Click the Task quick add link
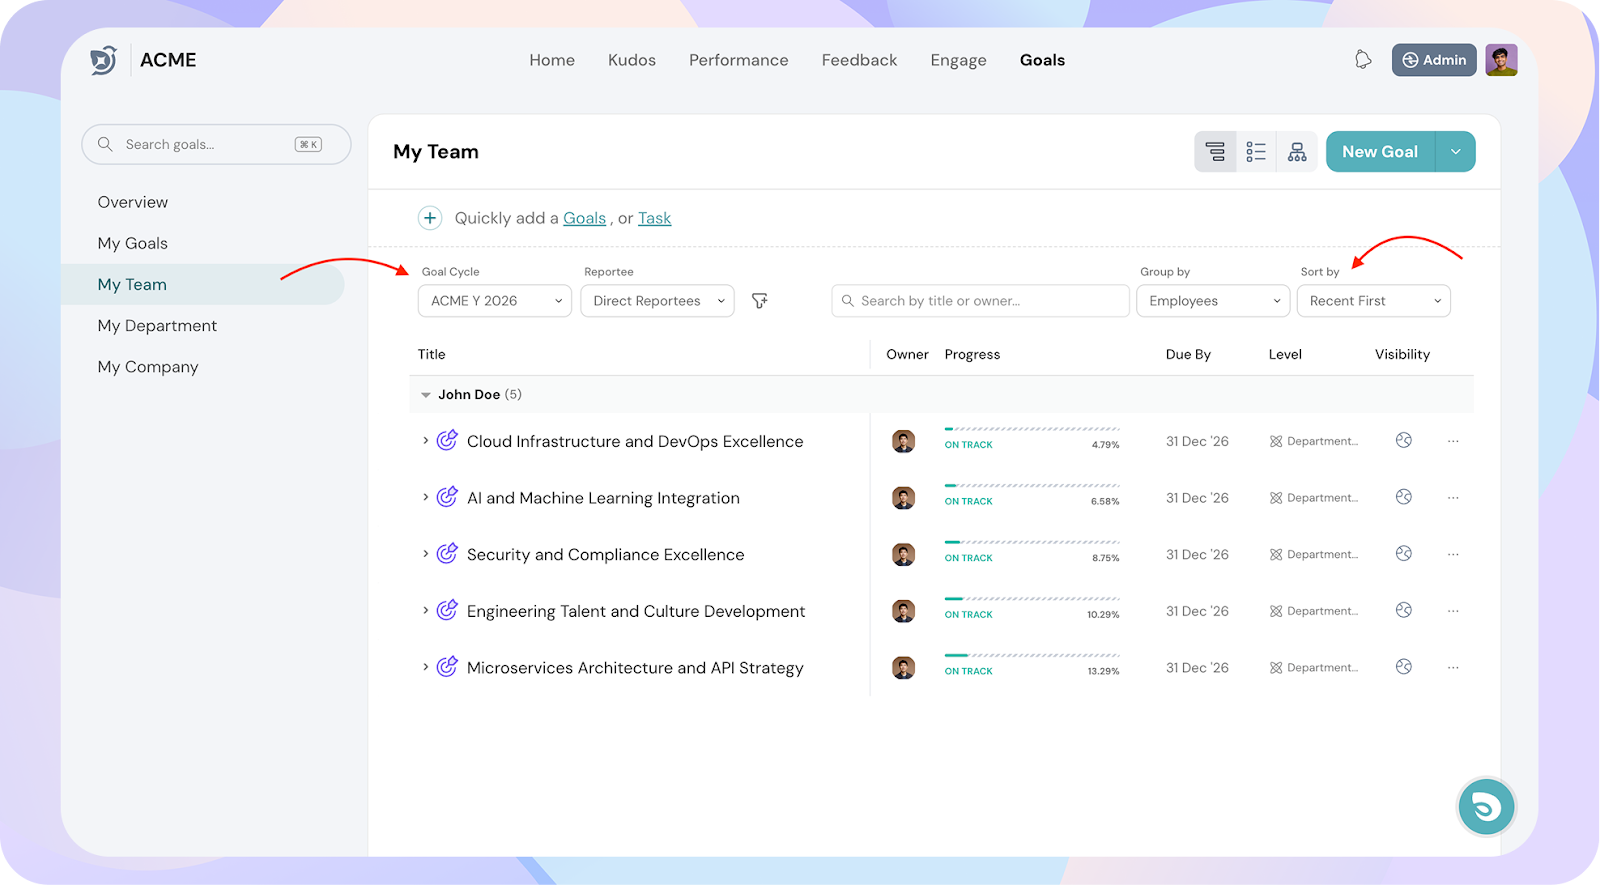Image resolution: width=1600 pixels, height=885 pixels. tap(655, 218)
